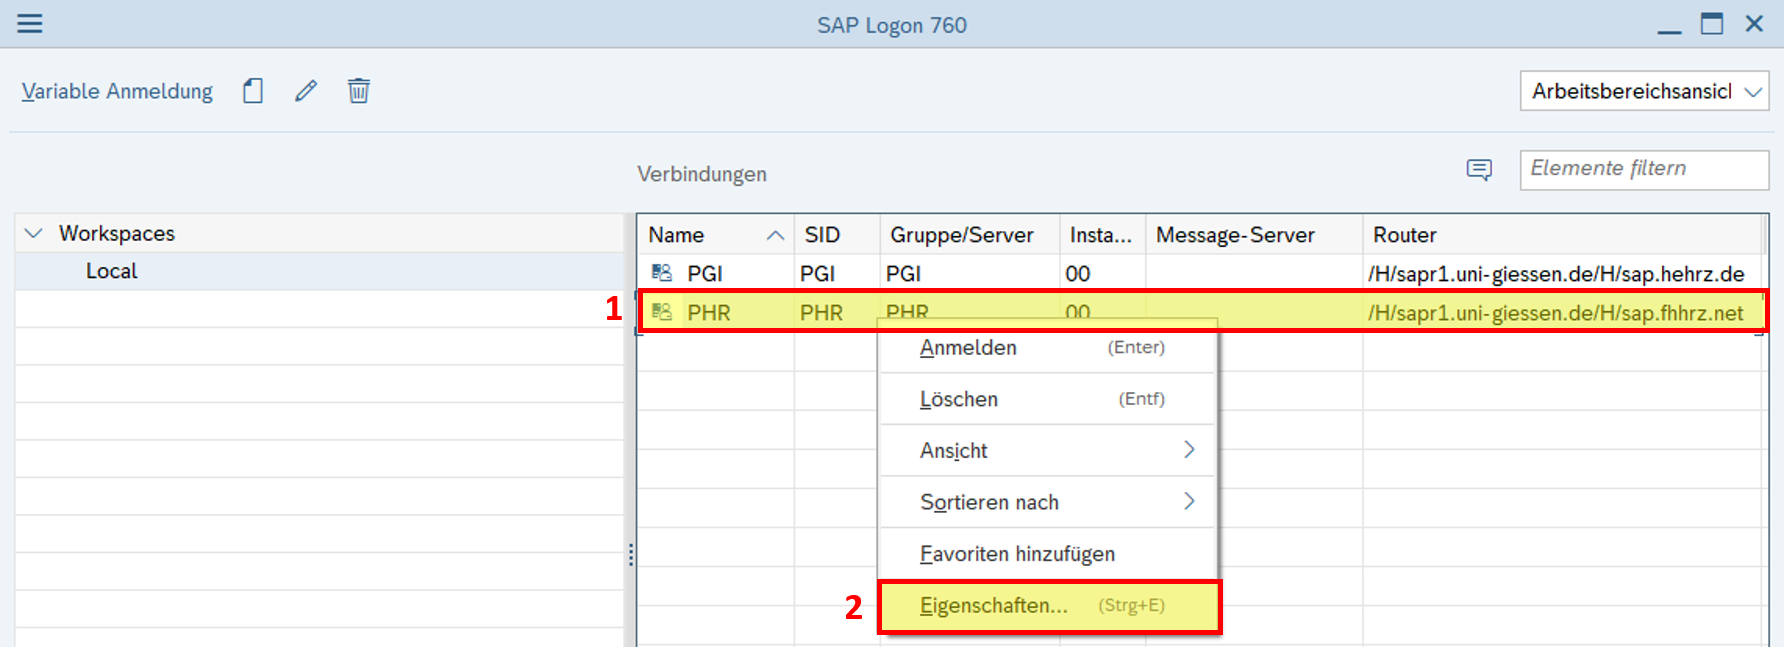Click the new connection page icon
The height and width of the screenshot is (652, 1784).
253,91
